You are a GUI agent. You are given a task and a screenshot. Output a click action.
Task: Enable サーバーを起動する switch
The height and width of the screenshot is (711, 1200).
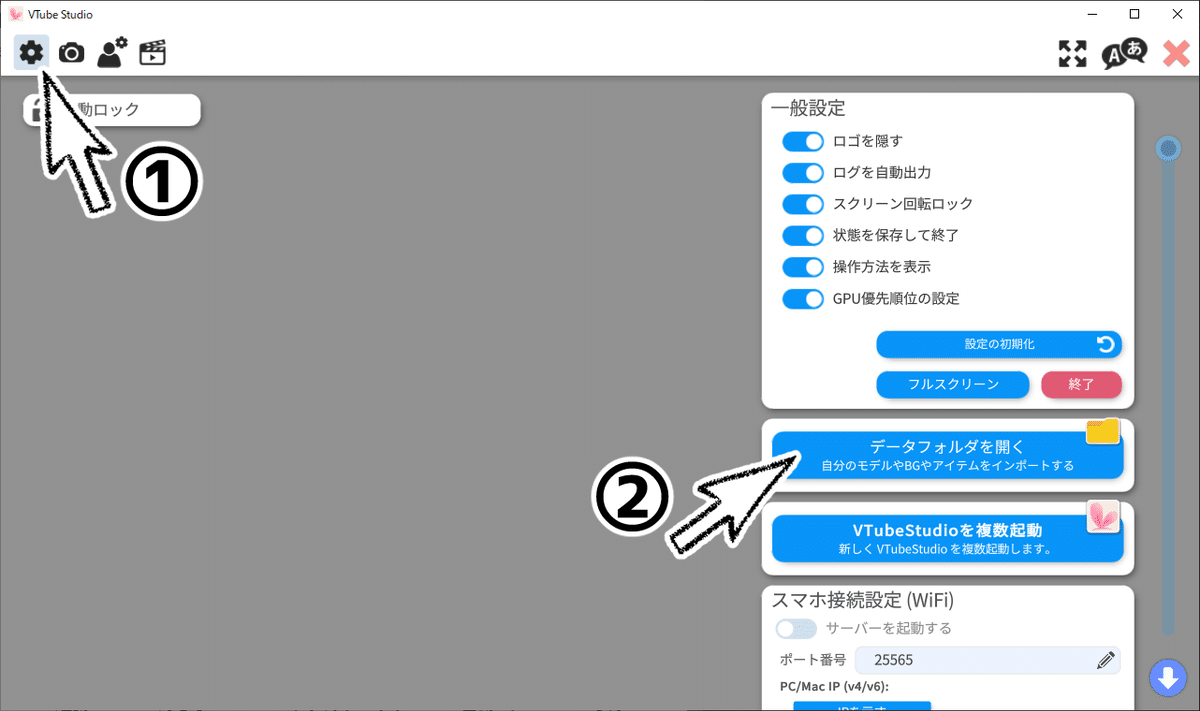tap(796, 628)
